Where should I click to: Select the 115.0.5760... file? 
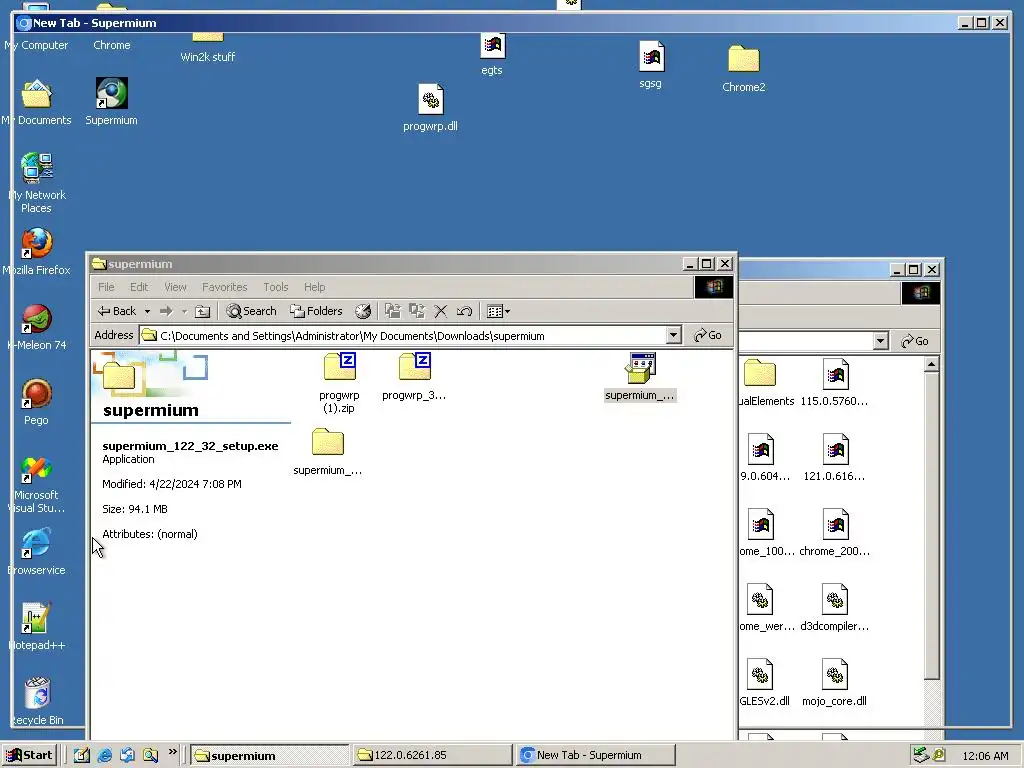coord(835,383)
